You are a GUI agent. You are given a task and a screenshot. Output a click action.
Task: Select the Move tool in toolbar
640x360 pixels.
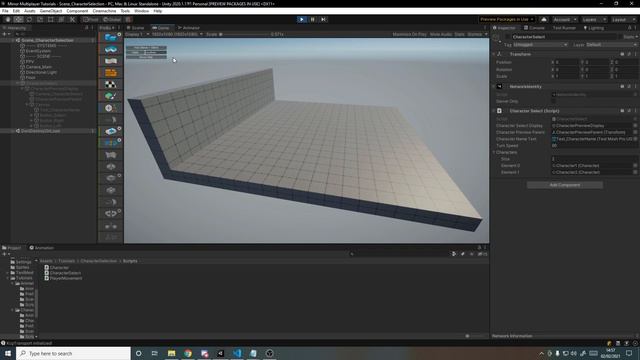18,19
